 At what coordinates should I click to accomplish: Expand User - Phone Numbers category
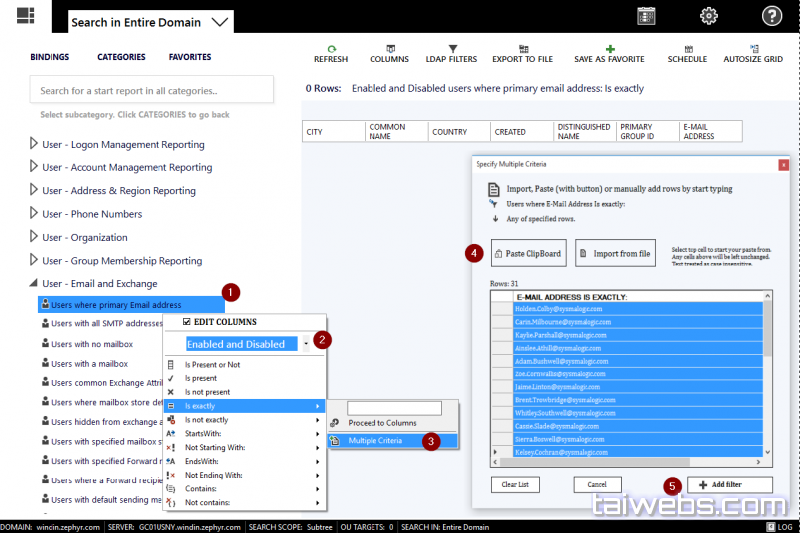tap(35, 214)
